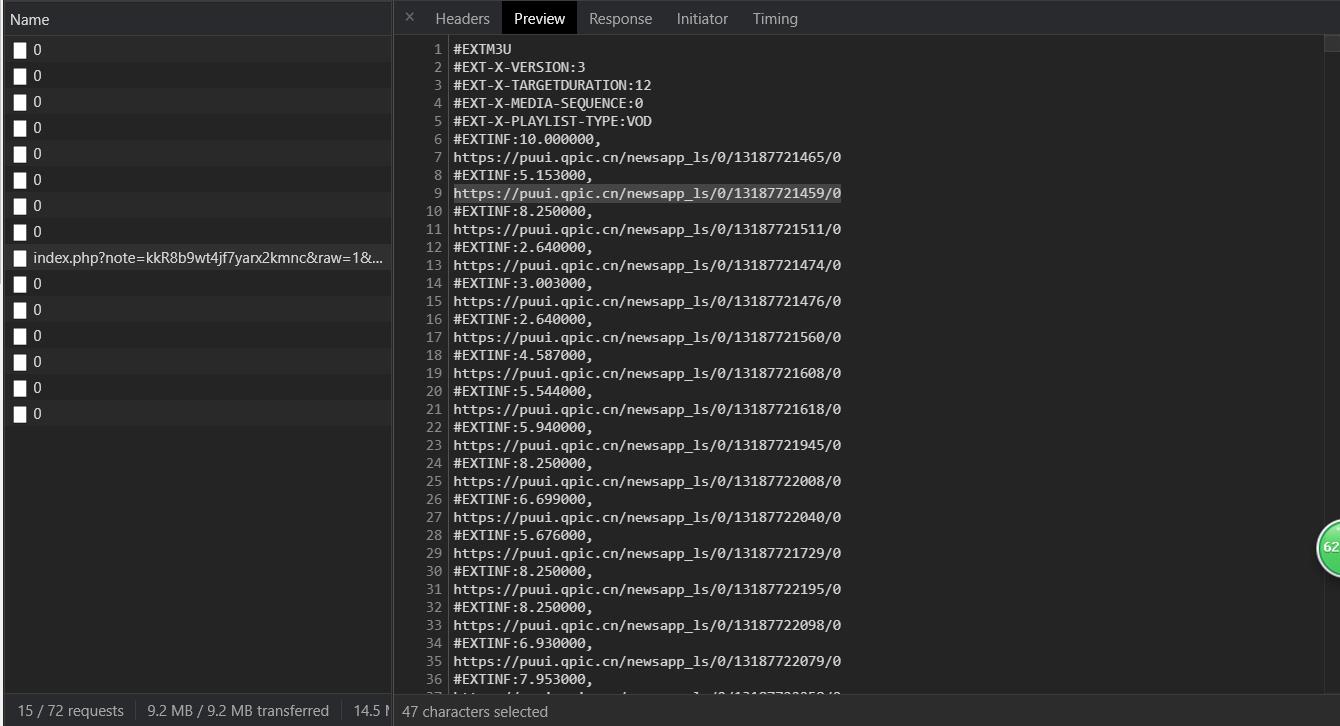
Task: Click the #EXTINF:6.699000 line
Action: coord(523,499)
